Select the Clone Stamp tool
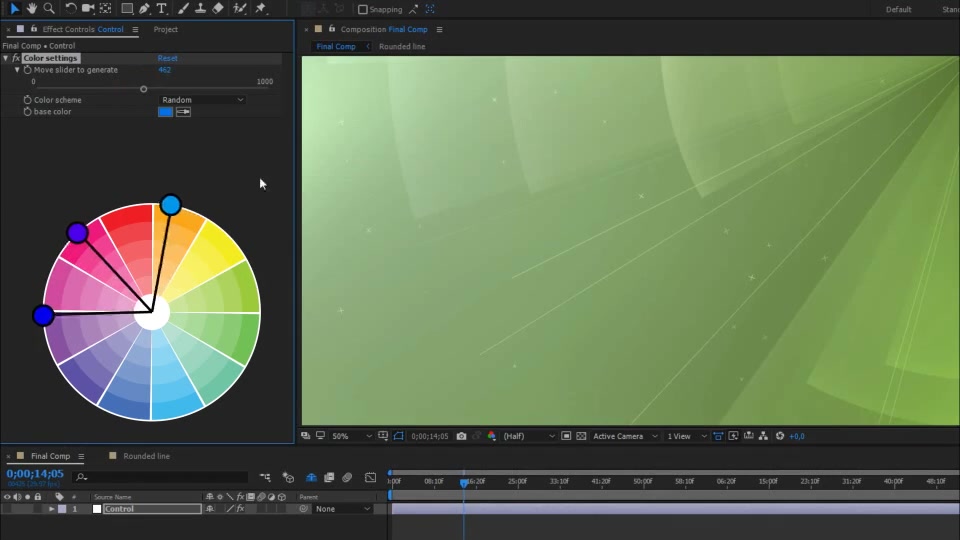The height and width of the screenshot is (540, 960). (200, 9)
